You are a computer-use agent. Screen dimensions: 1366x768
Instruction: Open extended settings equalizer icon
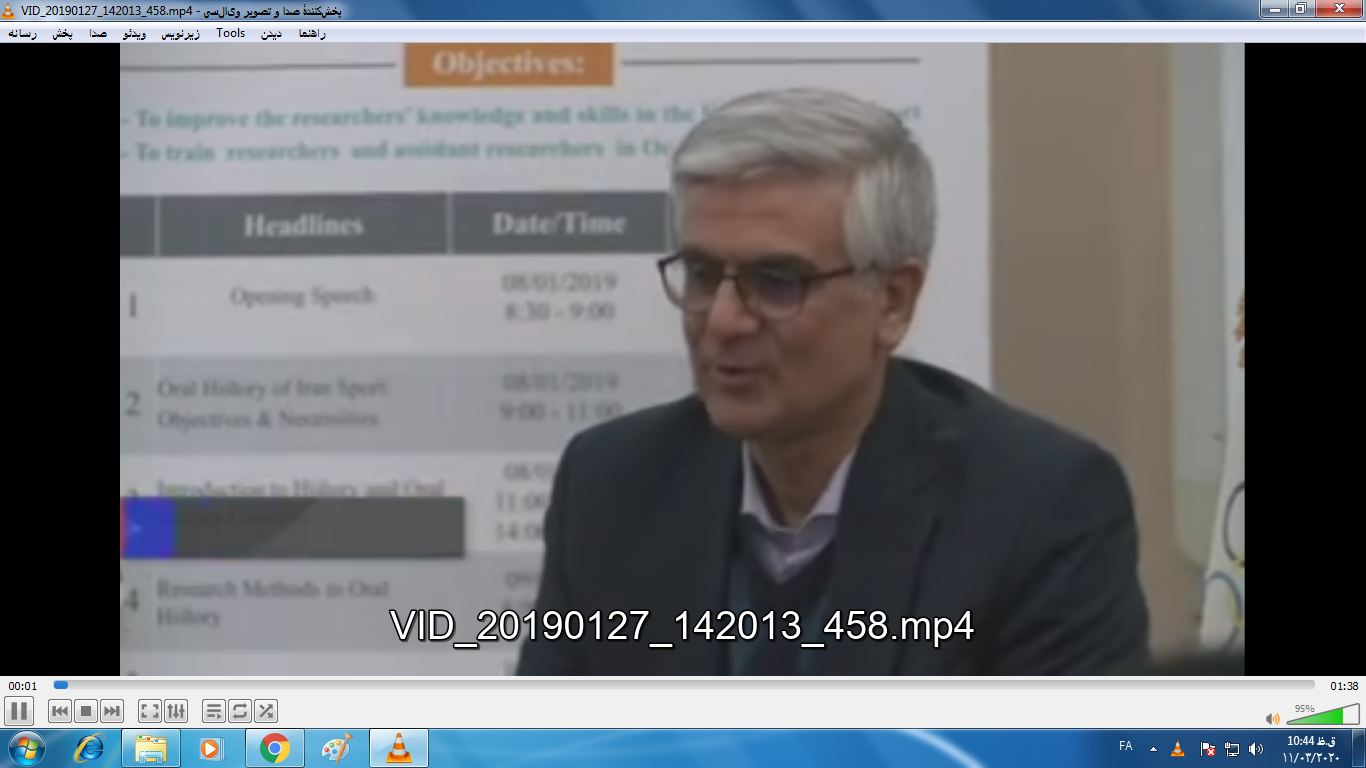[x=175, y=711]
